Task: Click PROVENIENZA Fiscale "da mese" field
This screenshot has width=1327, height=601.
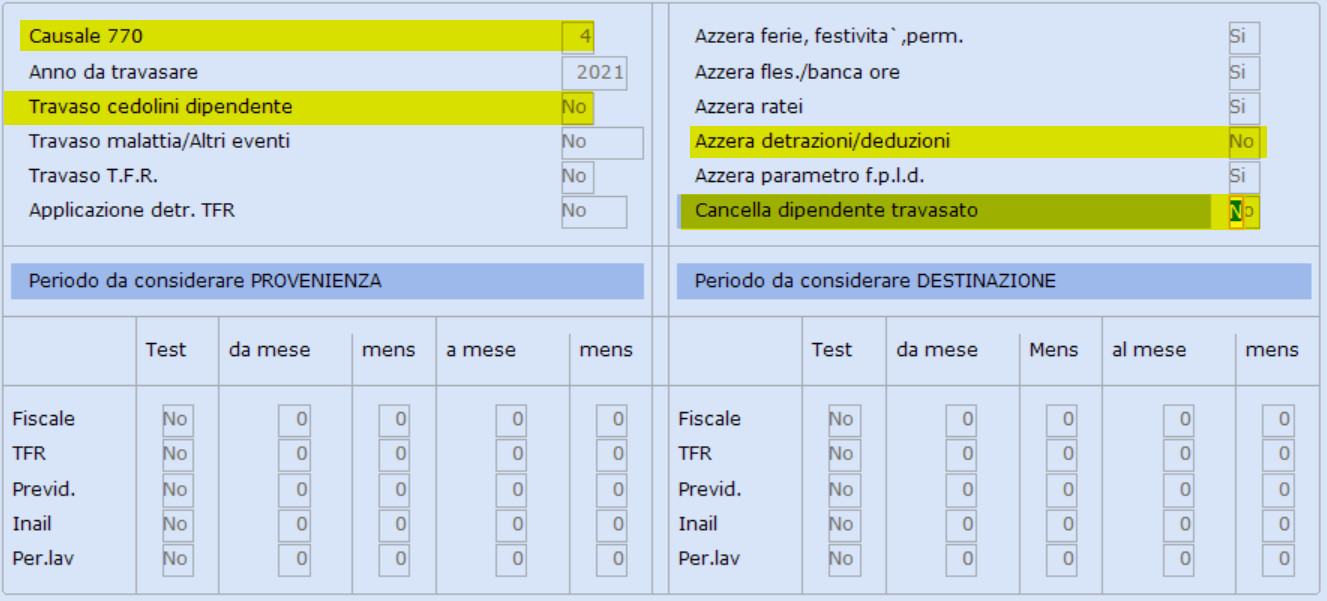Action: [x=294, y=420]
